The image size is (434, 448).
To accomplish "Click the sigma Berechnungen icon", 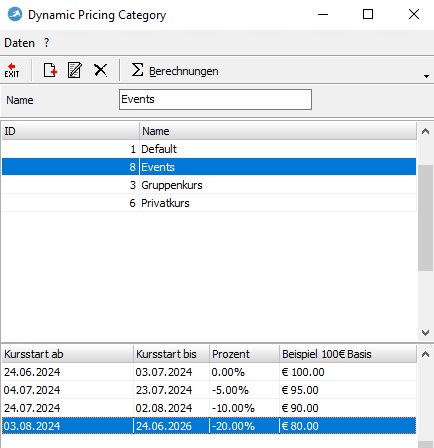I will tap(137, 70).
